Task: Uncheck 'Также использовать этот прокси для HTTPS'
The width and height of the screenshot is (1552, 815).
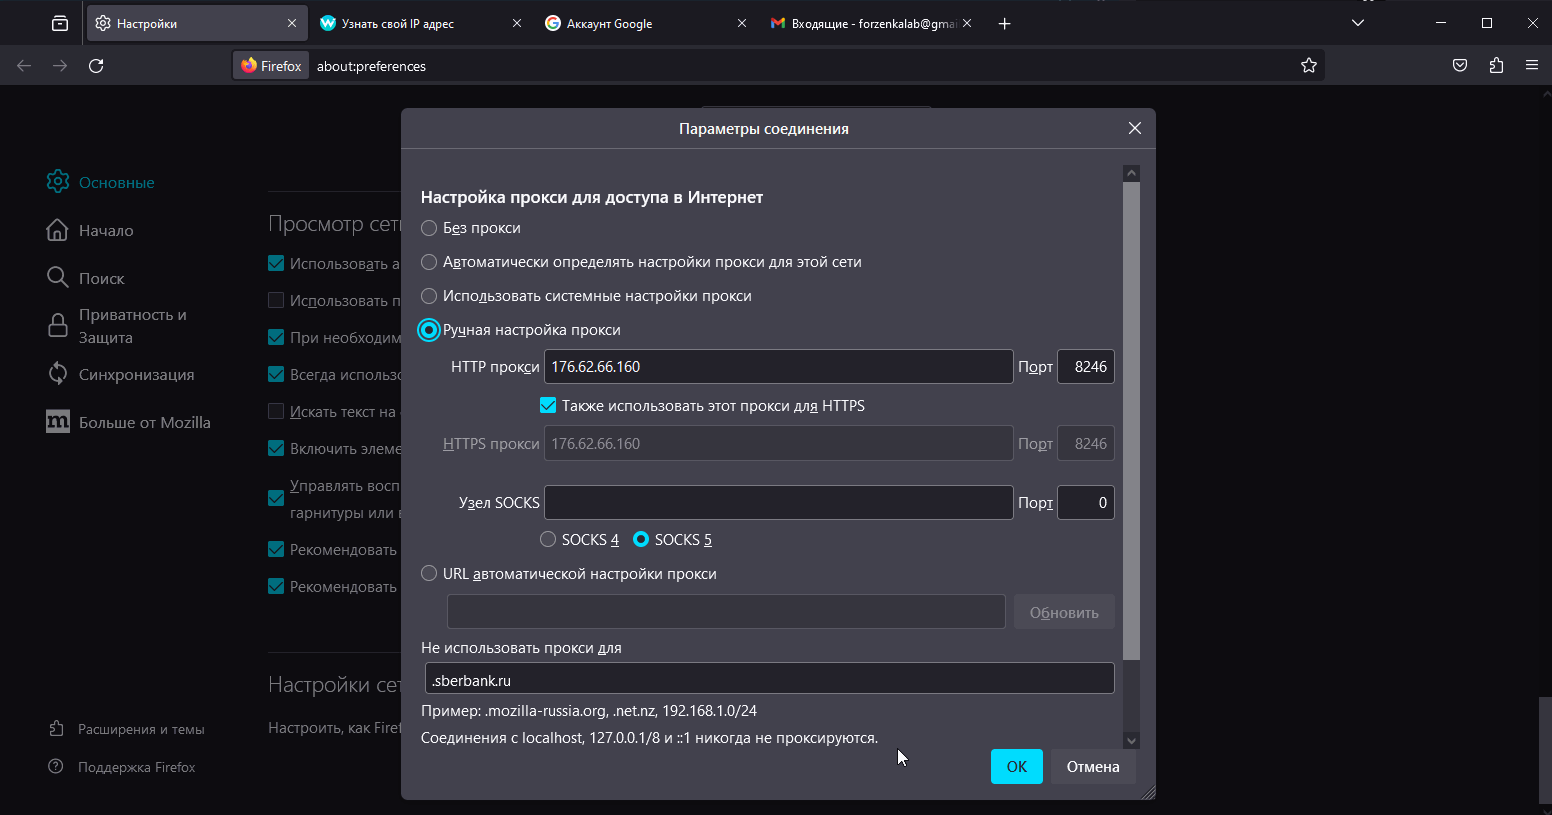Action: (548, 406)
